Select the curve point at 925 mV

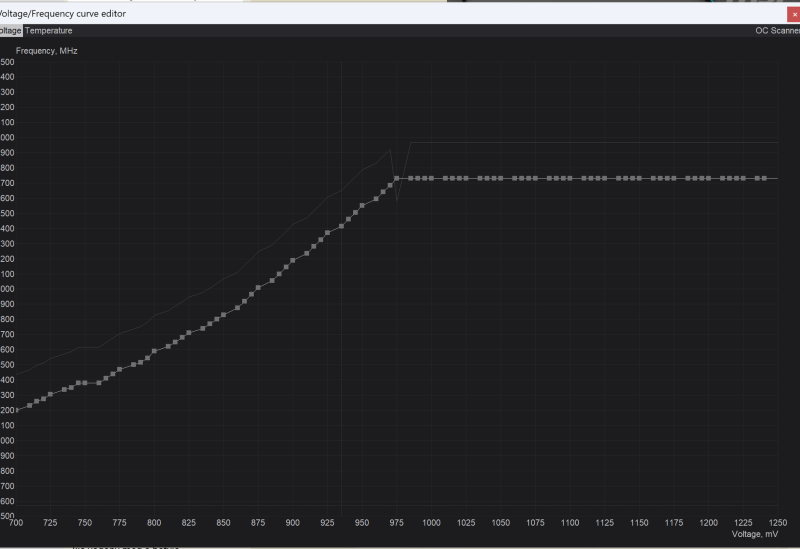[328, 233]
